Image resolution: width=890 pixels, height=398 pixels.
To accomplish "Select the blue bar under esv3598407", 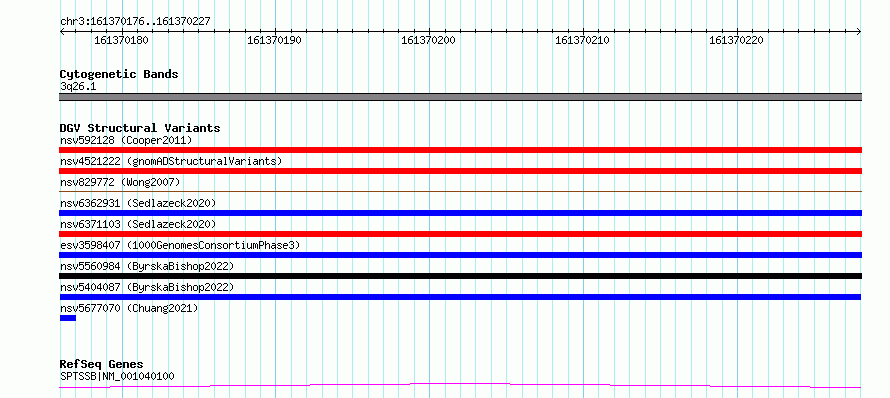I will [460, 255].
